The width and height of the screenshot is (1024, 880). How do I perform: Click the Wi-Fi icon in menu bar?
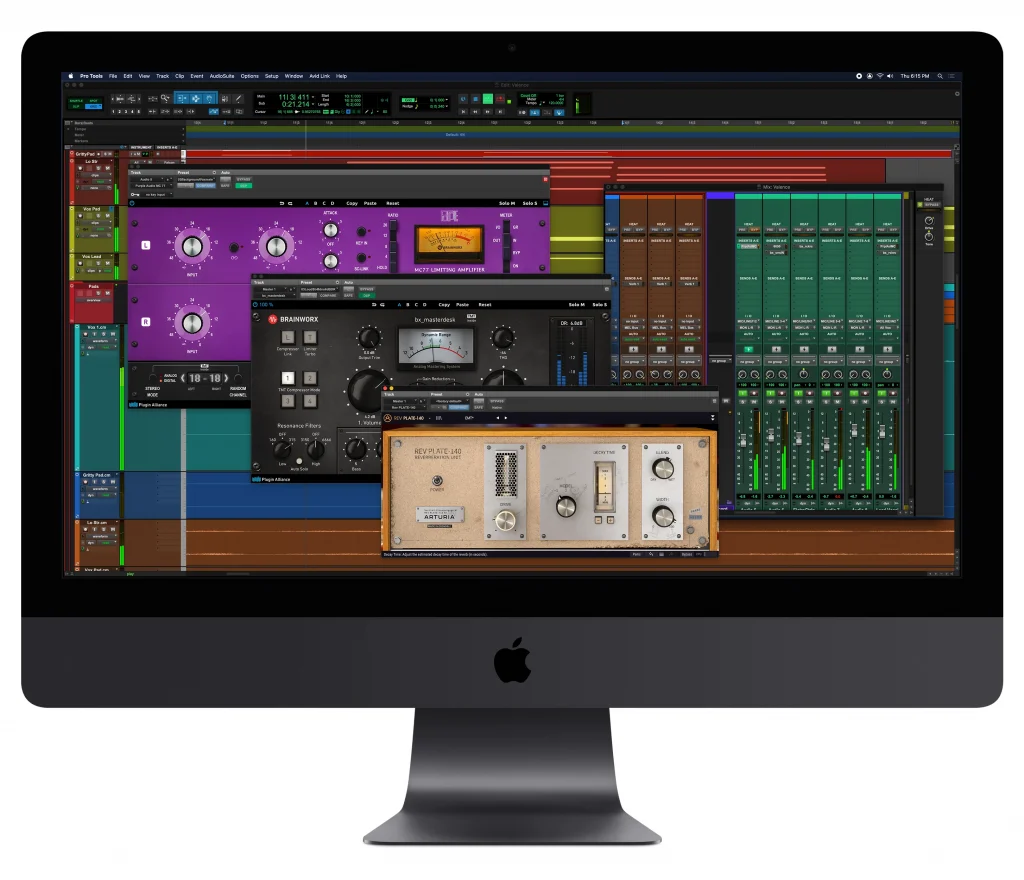click(880, 76)
